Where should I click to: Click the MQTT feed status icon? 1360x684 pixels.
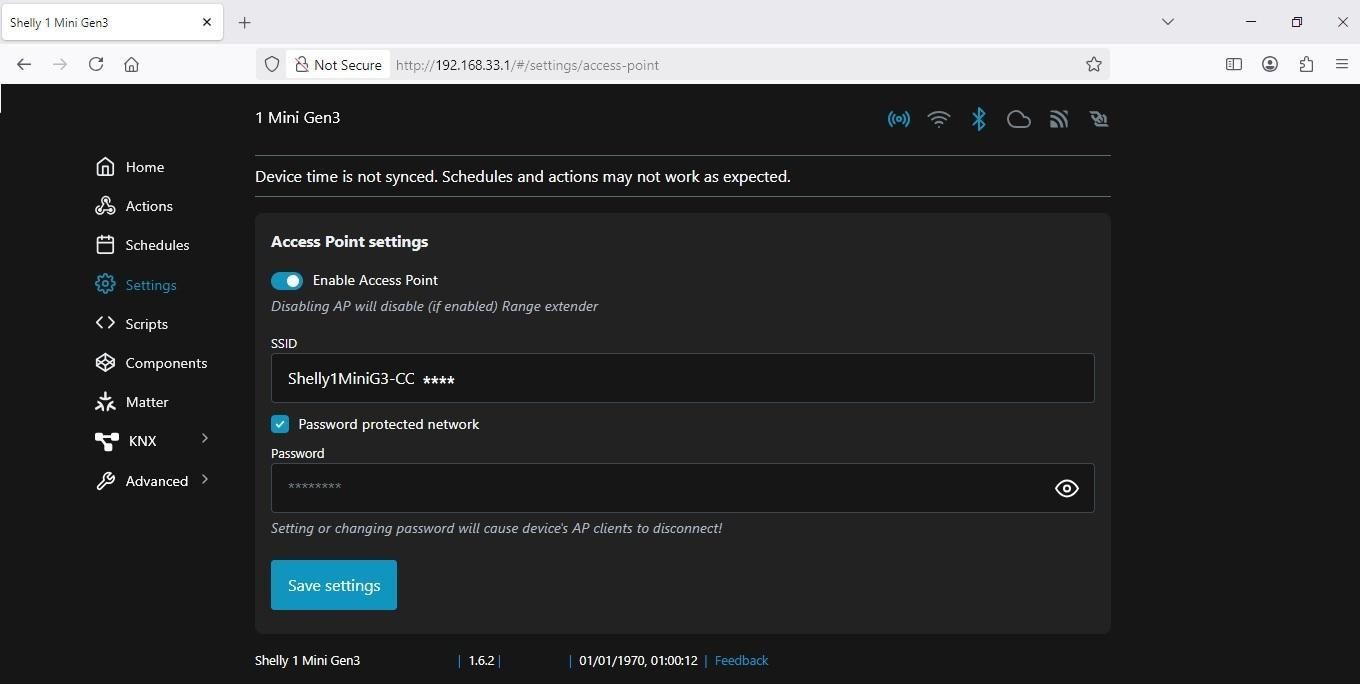point(1059,119)
